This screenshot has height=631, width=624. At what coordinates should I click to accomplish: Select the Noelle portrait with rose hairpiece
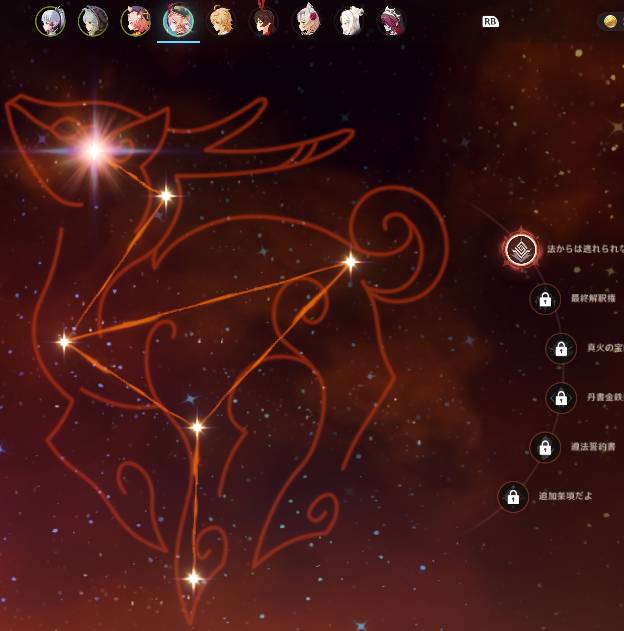click(307, 21)
